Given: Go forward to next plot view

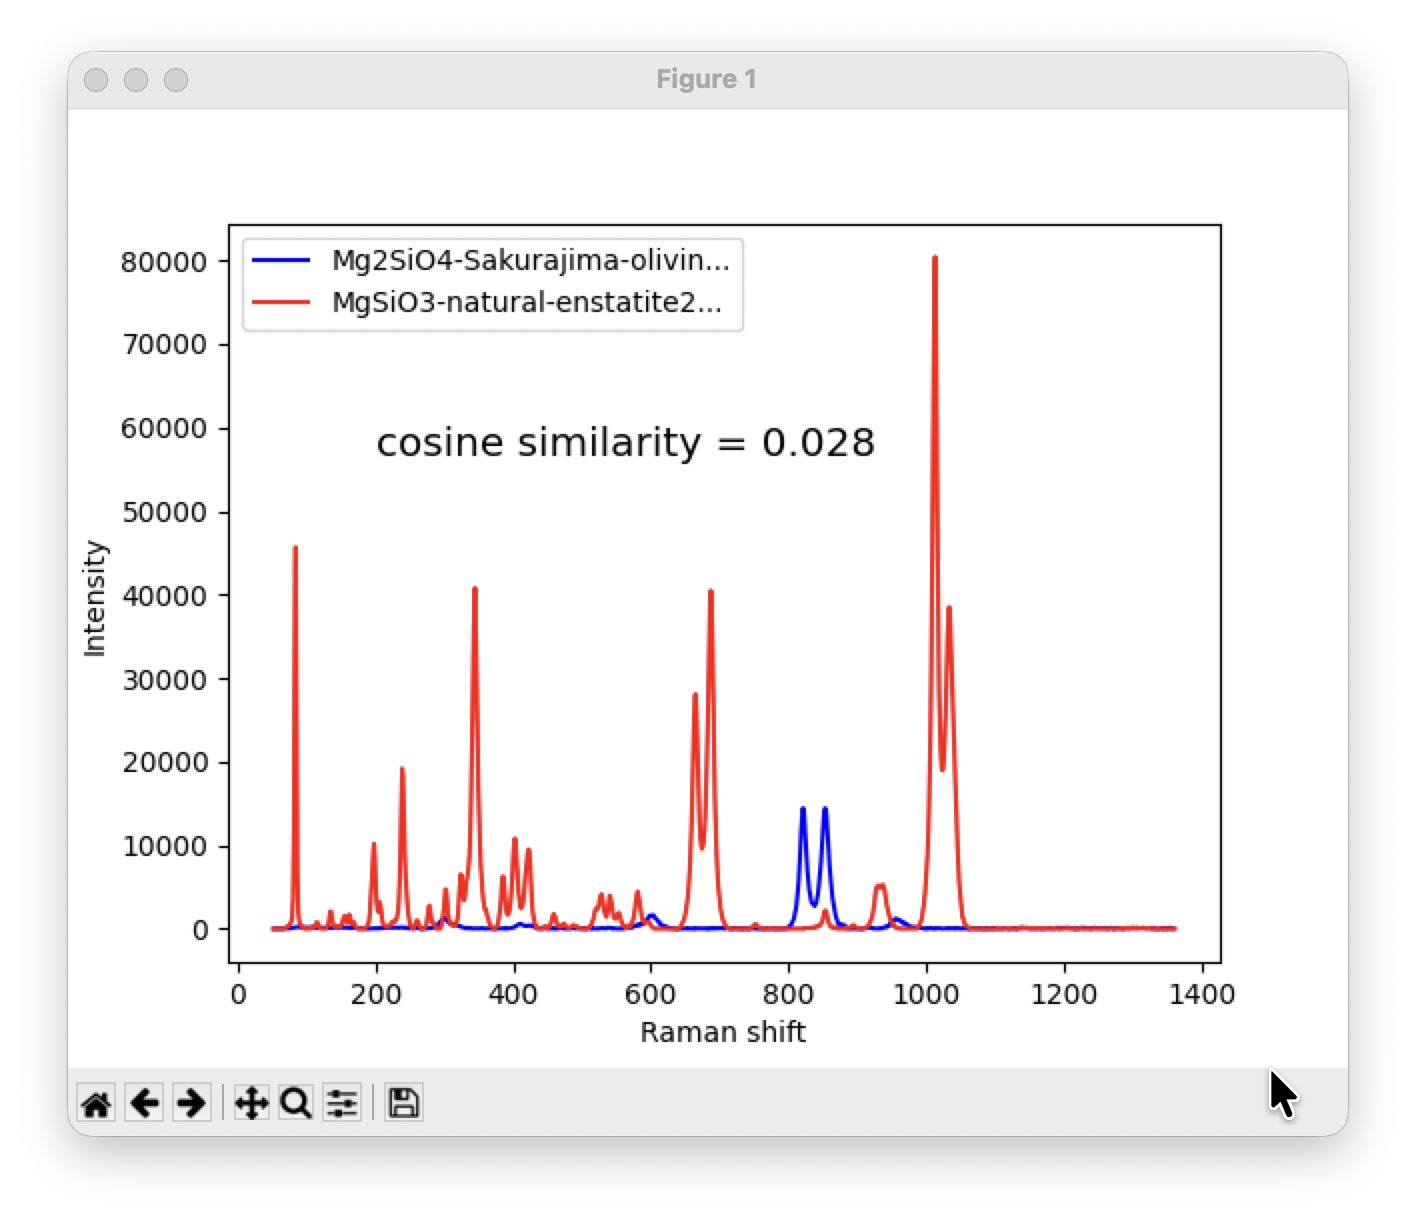Looking at the screenshot, I should click(191, 1104).
